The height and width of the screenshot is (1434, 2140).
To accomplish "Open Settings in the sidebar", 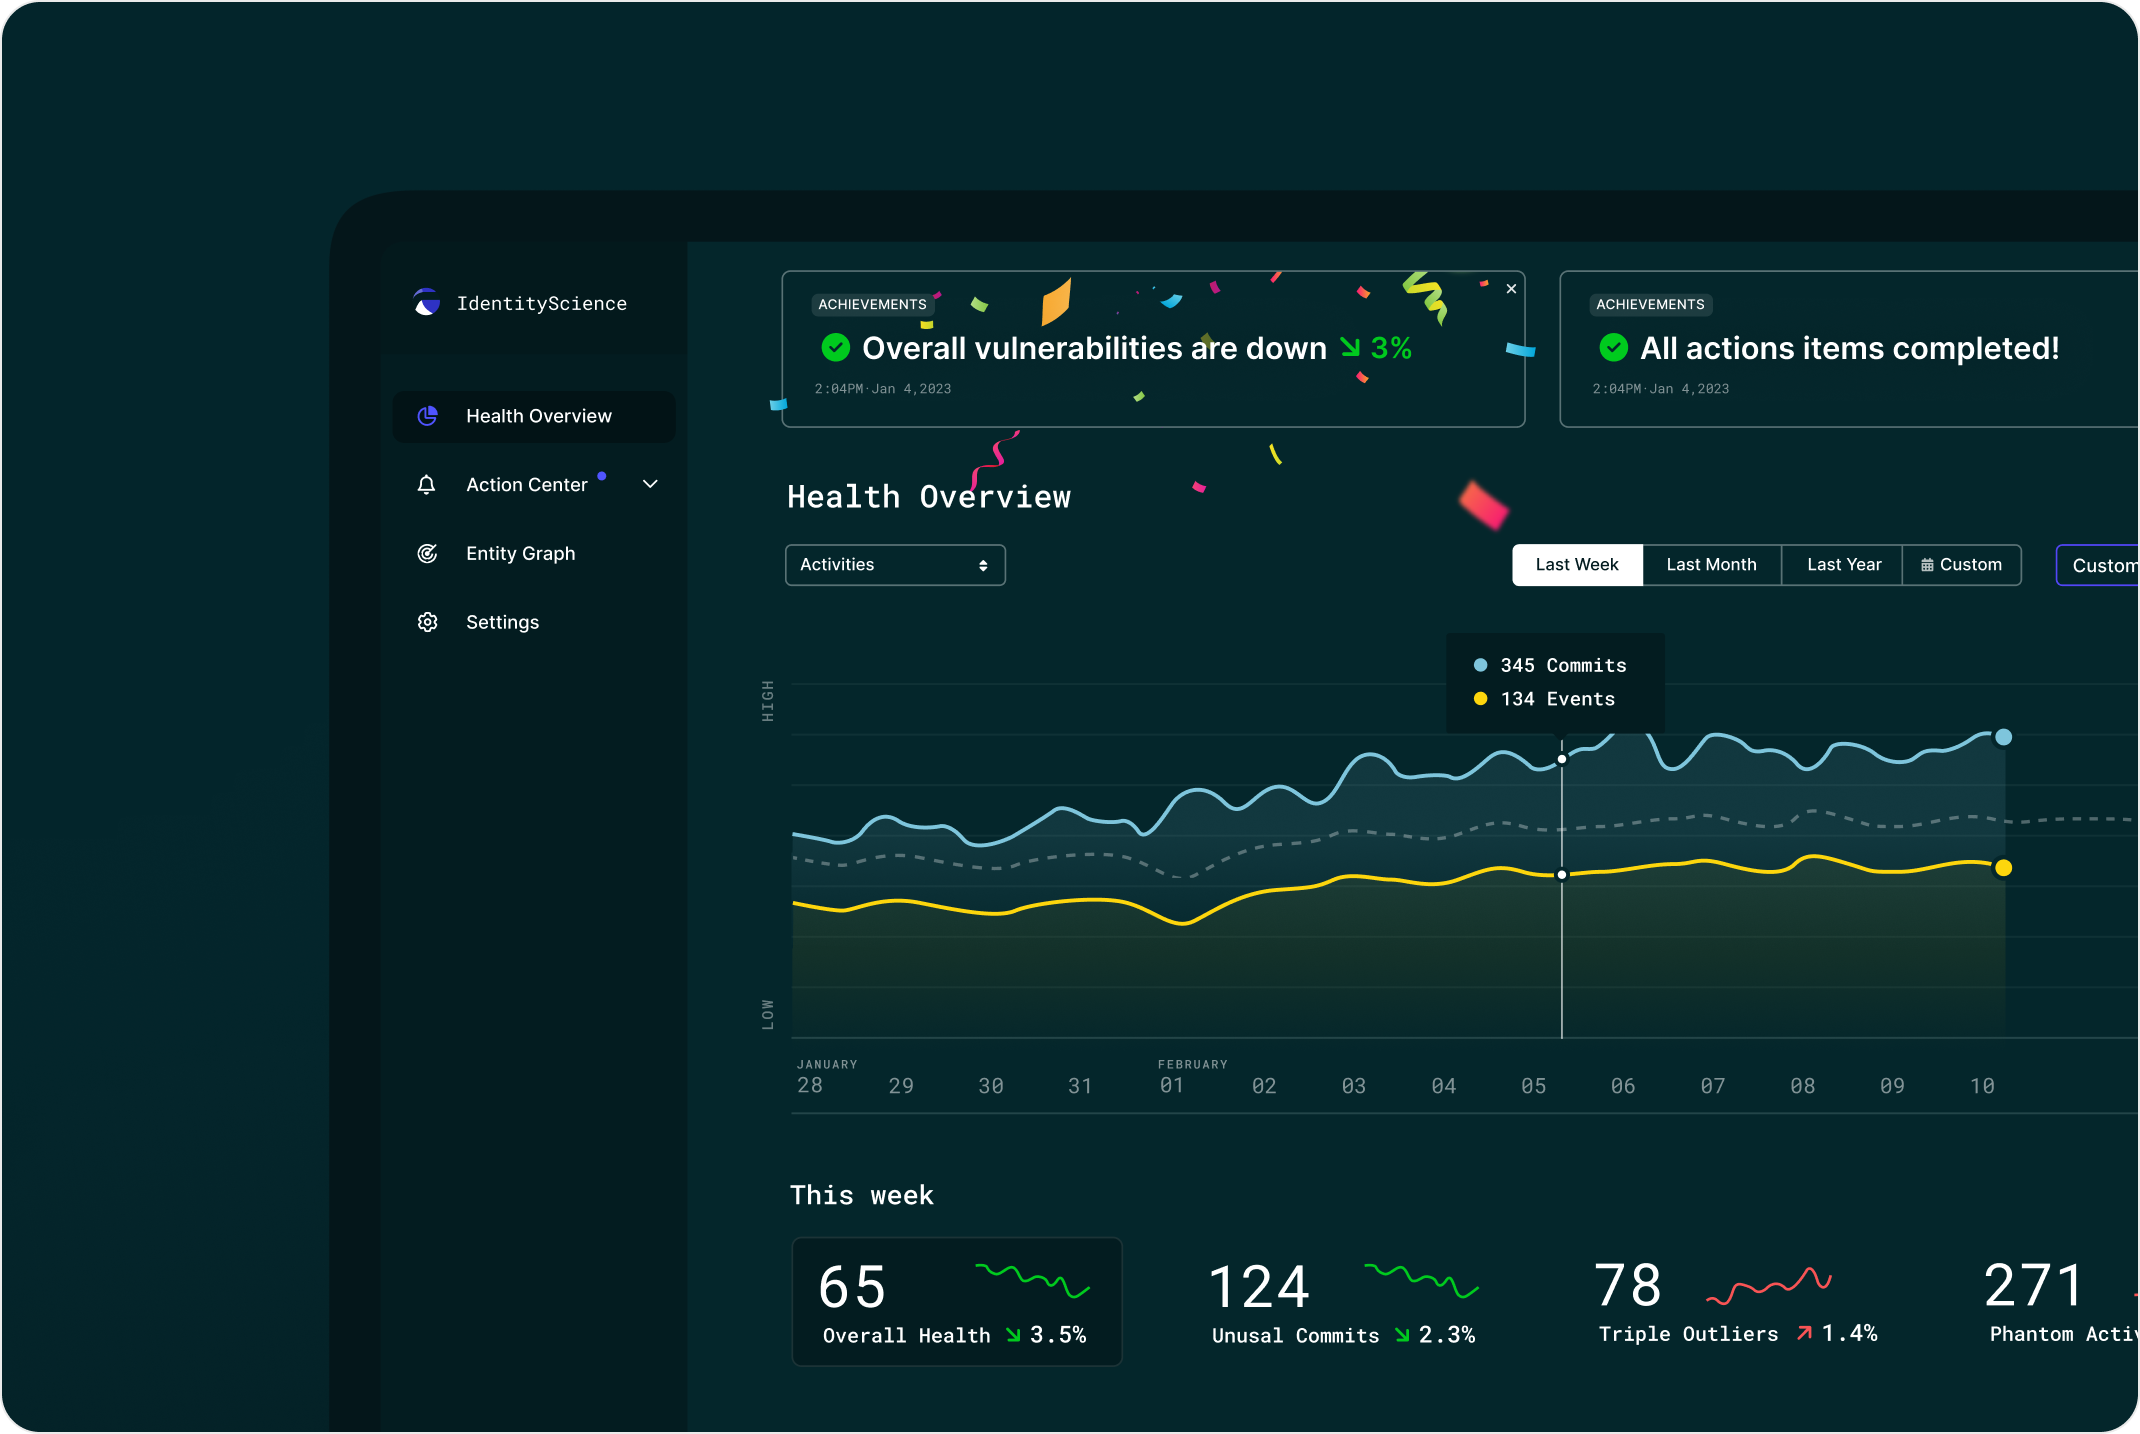I will pyautogui.click(x=534, y=622).
